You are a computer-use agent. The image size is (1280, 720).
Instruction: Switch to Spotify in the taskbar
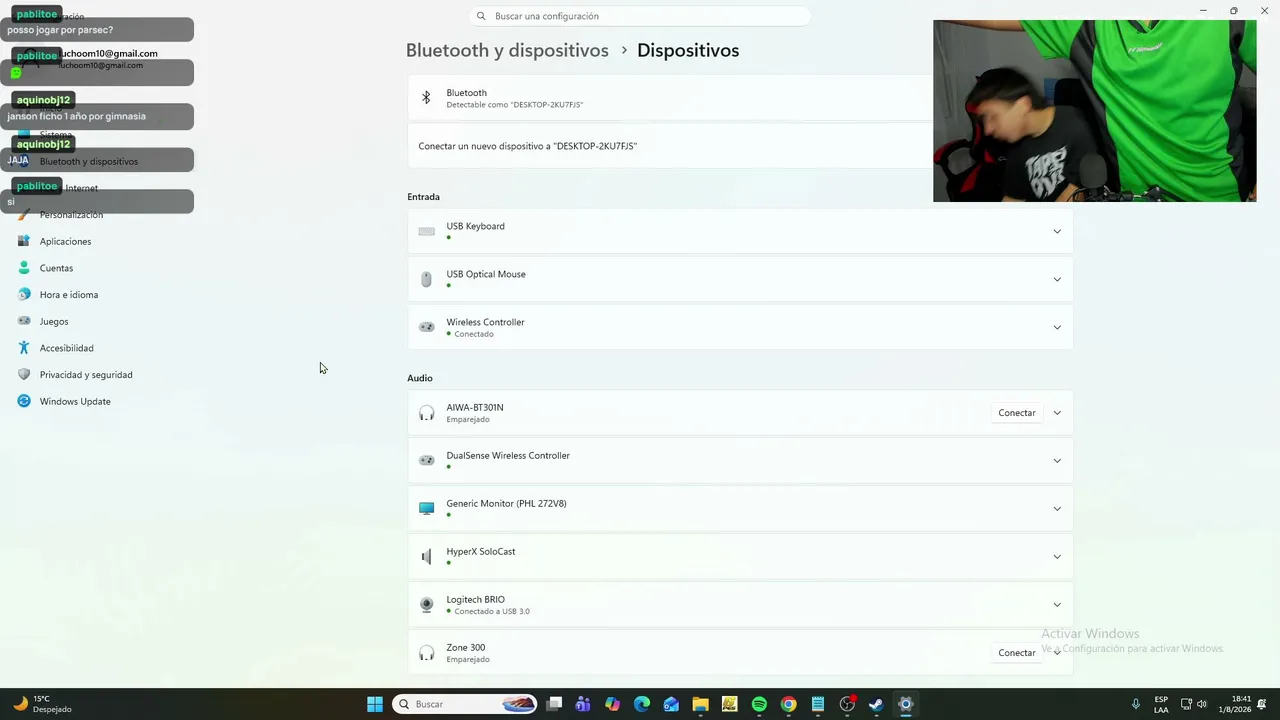coord(759,704)
